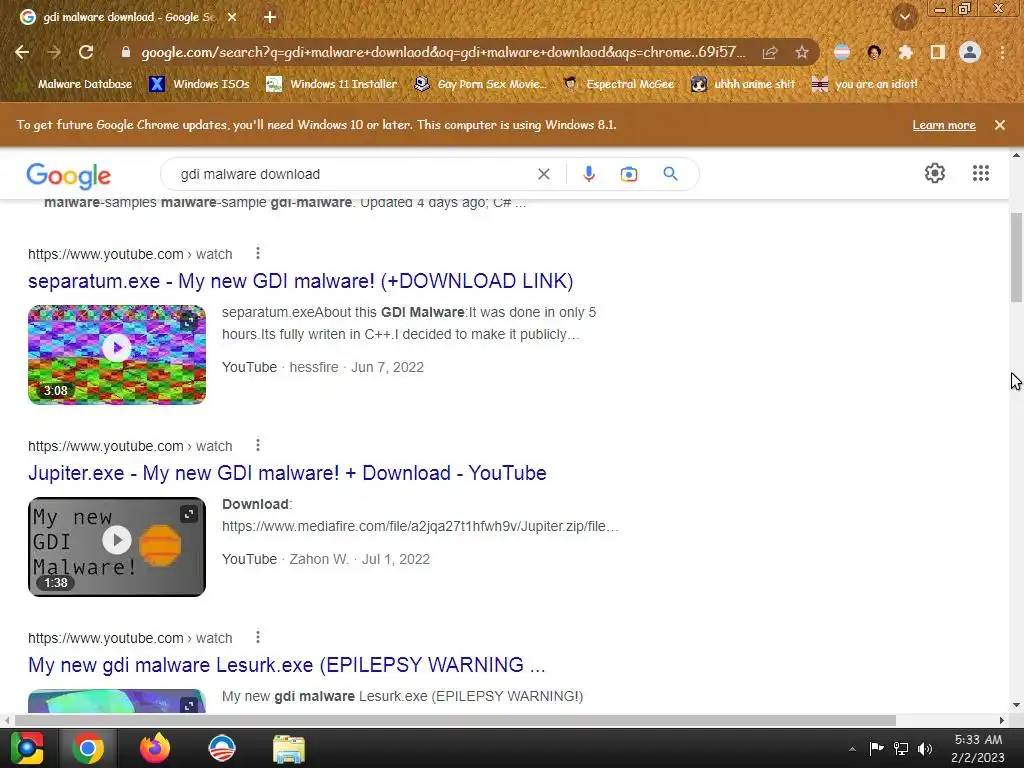Open File Explorer from the taskbar
The image size is (1024, 768).
click(289, 748)
